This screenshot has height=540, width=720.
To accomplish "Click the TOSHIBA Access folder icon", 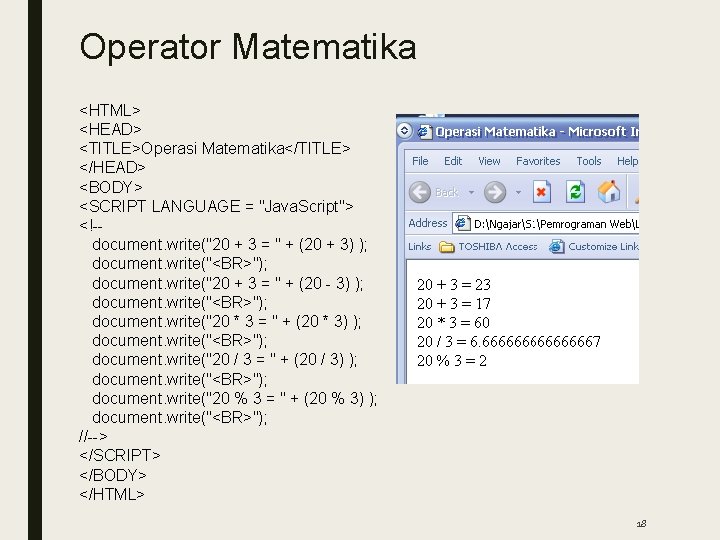I will 446,247.
